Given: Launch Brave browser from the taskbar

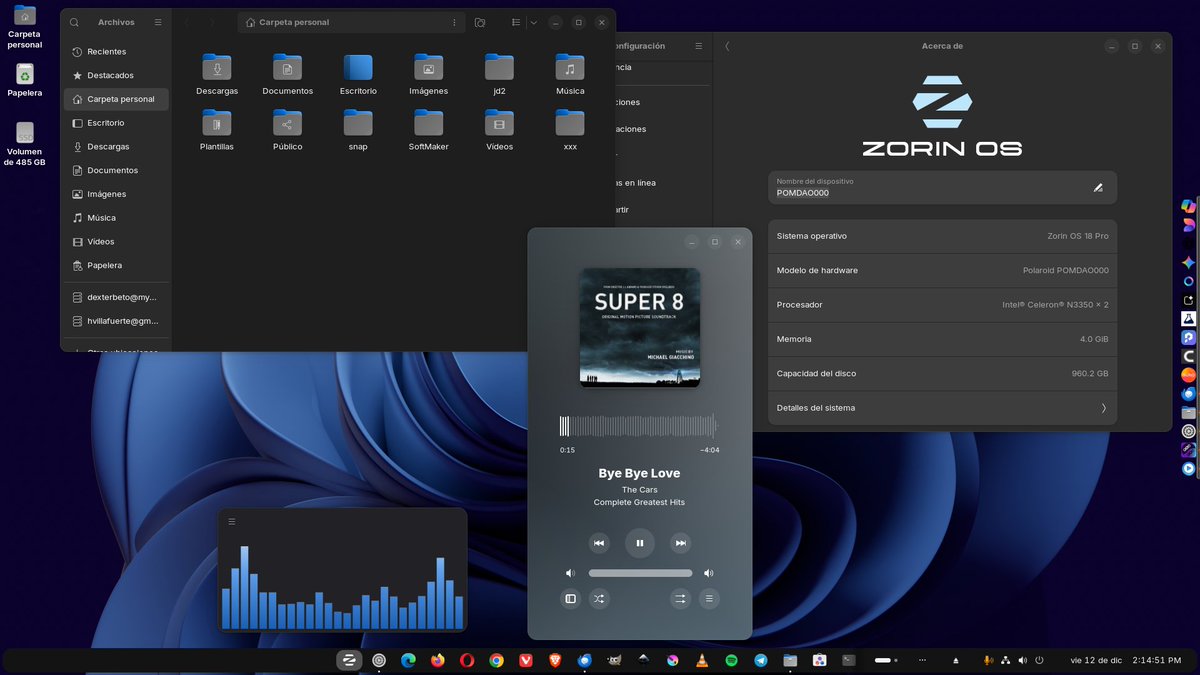Looking at the screenshot, I should coord(555,660).
